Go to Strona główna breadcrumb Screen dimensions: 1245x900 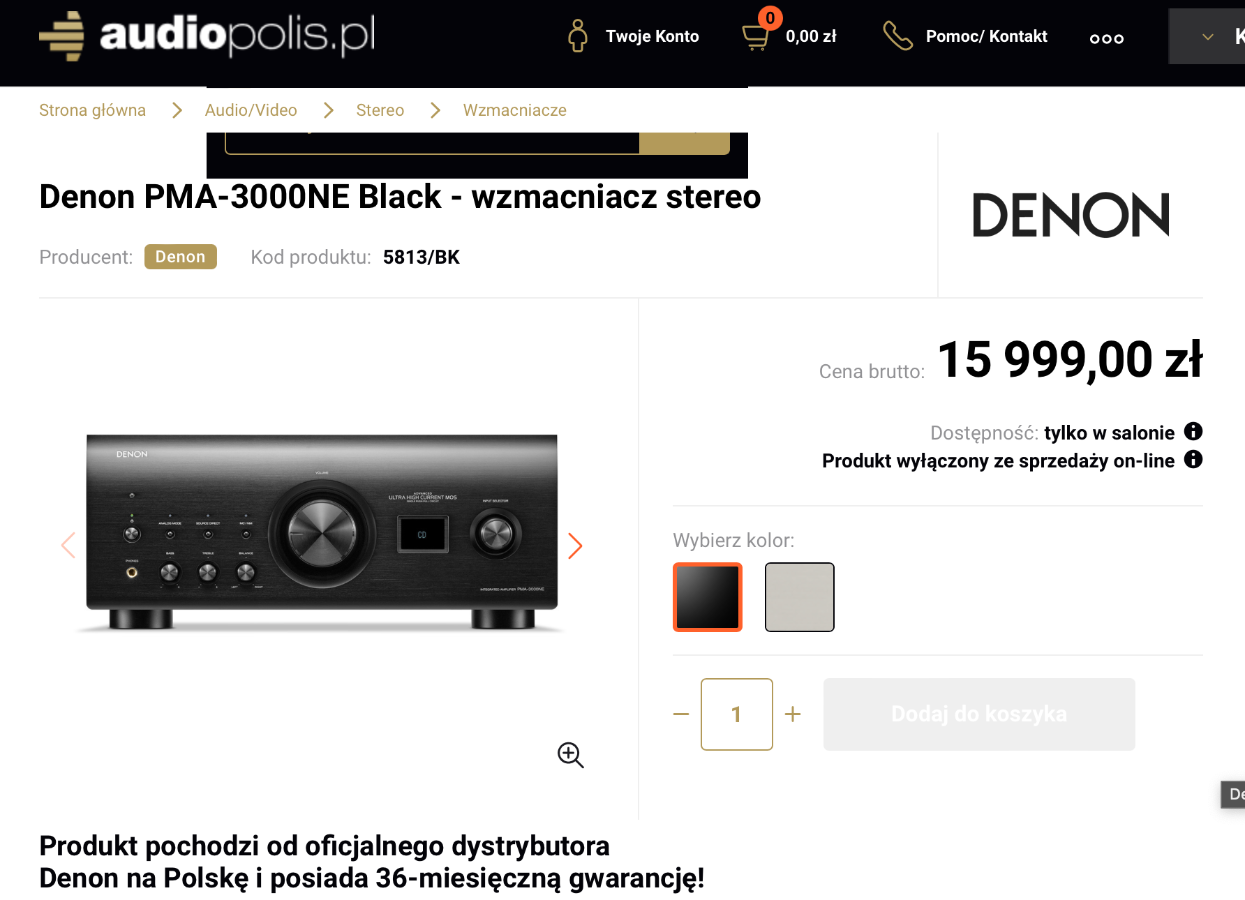pos(92,110)
